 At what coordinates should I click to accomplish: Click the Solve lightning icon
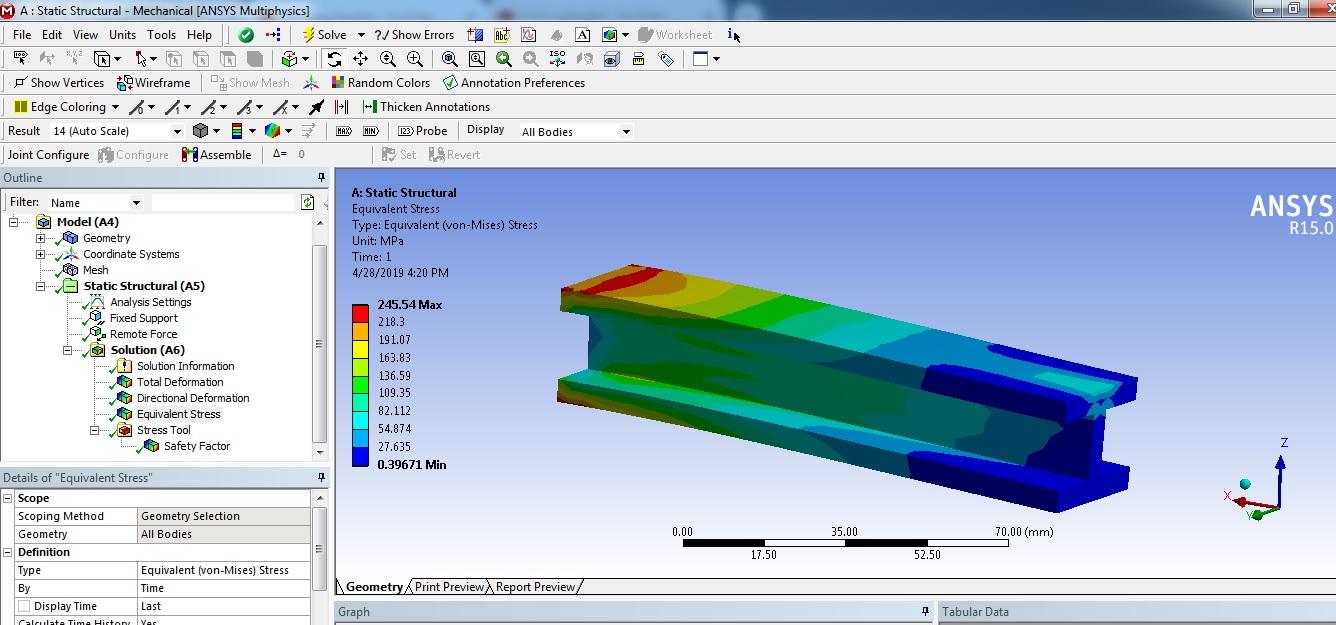tap(308, 34)
